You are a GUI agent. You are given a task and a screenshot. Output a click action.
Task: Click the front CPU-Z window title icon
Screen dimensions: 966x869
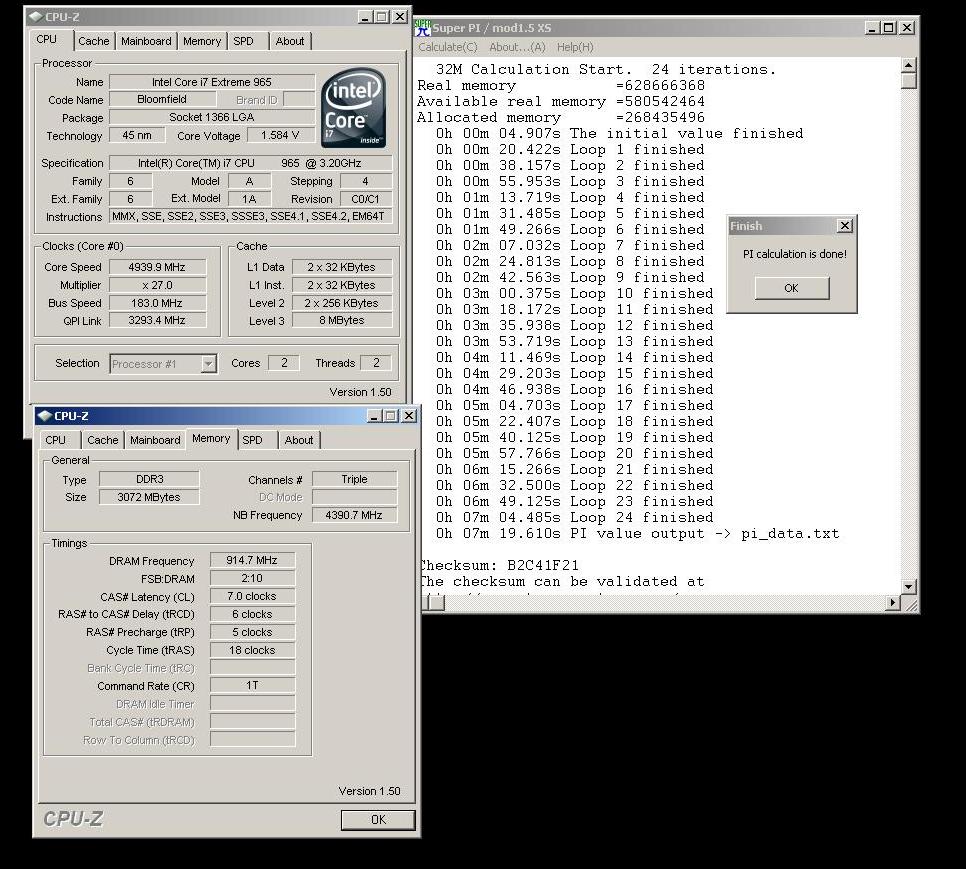click(44, 416)
